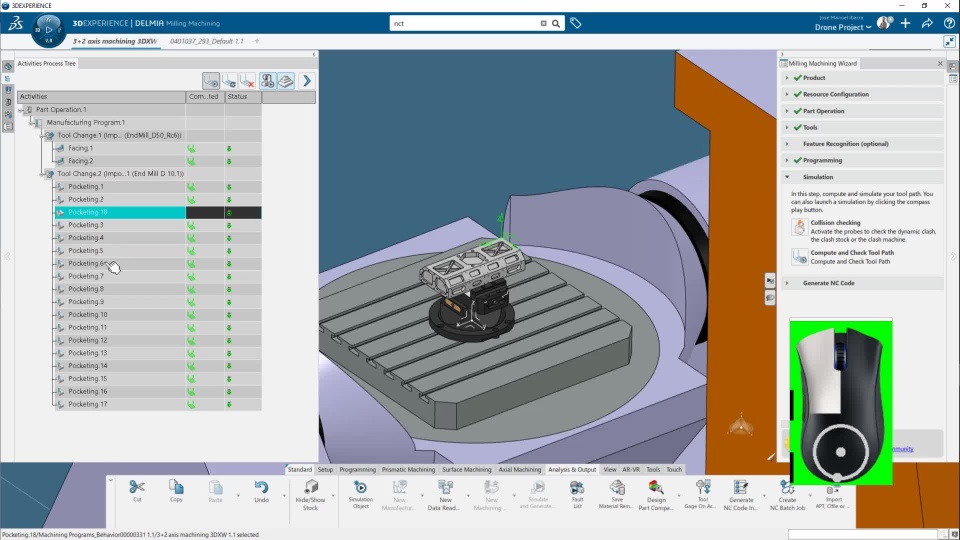Click the search input field
Screen dimensions: 960x540
click(465, 23)
